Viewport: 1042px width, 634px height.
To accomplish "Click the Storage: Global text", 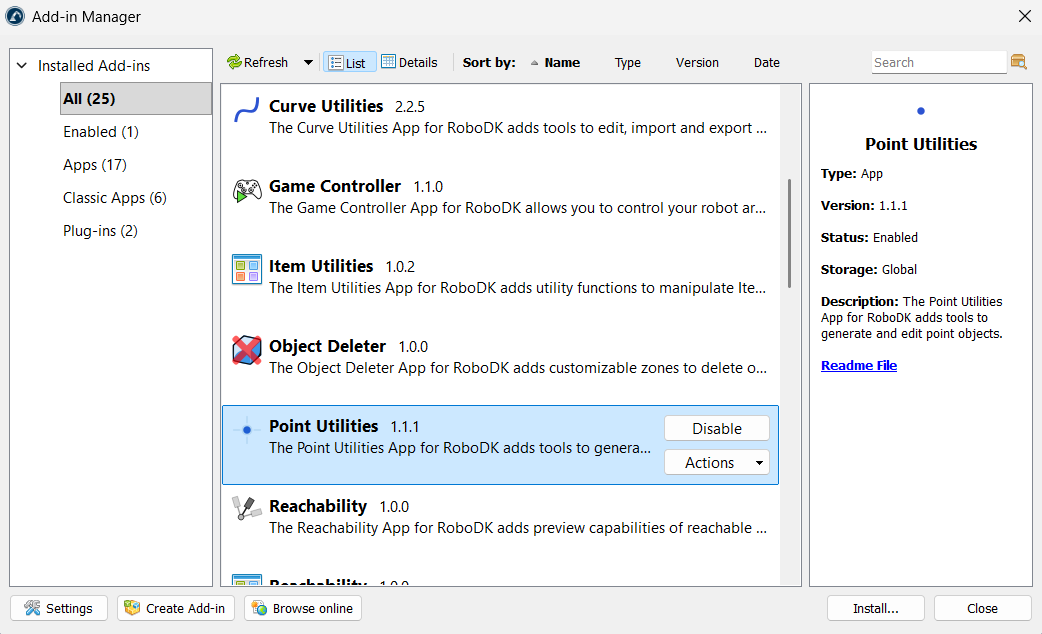I will 869,270.
